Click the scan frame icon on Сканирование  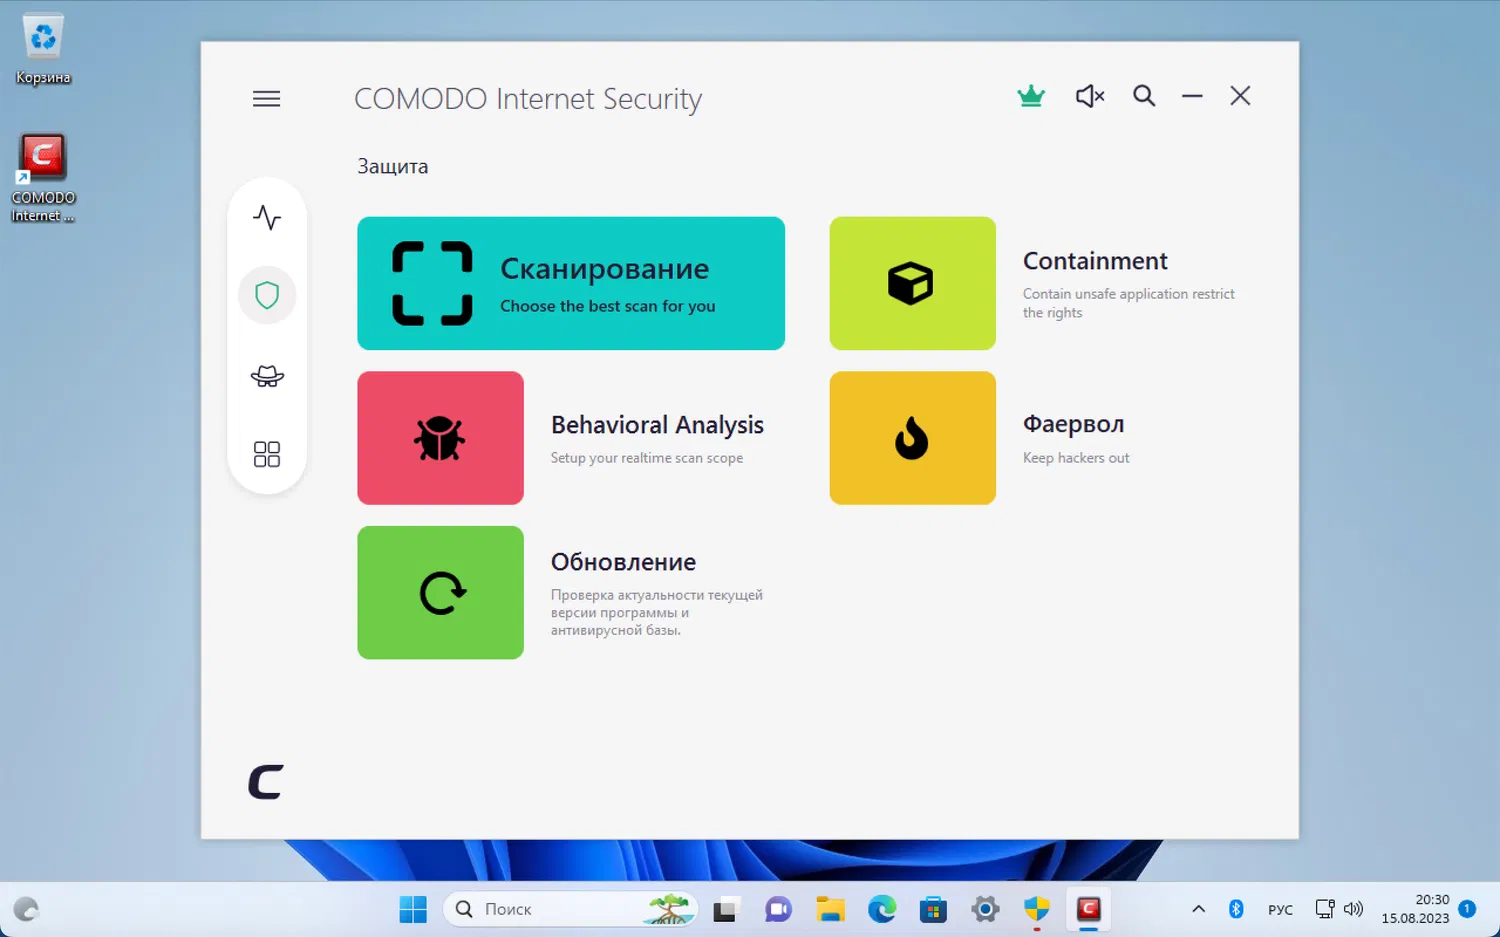point(432,283)
